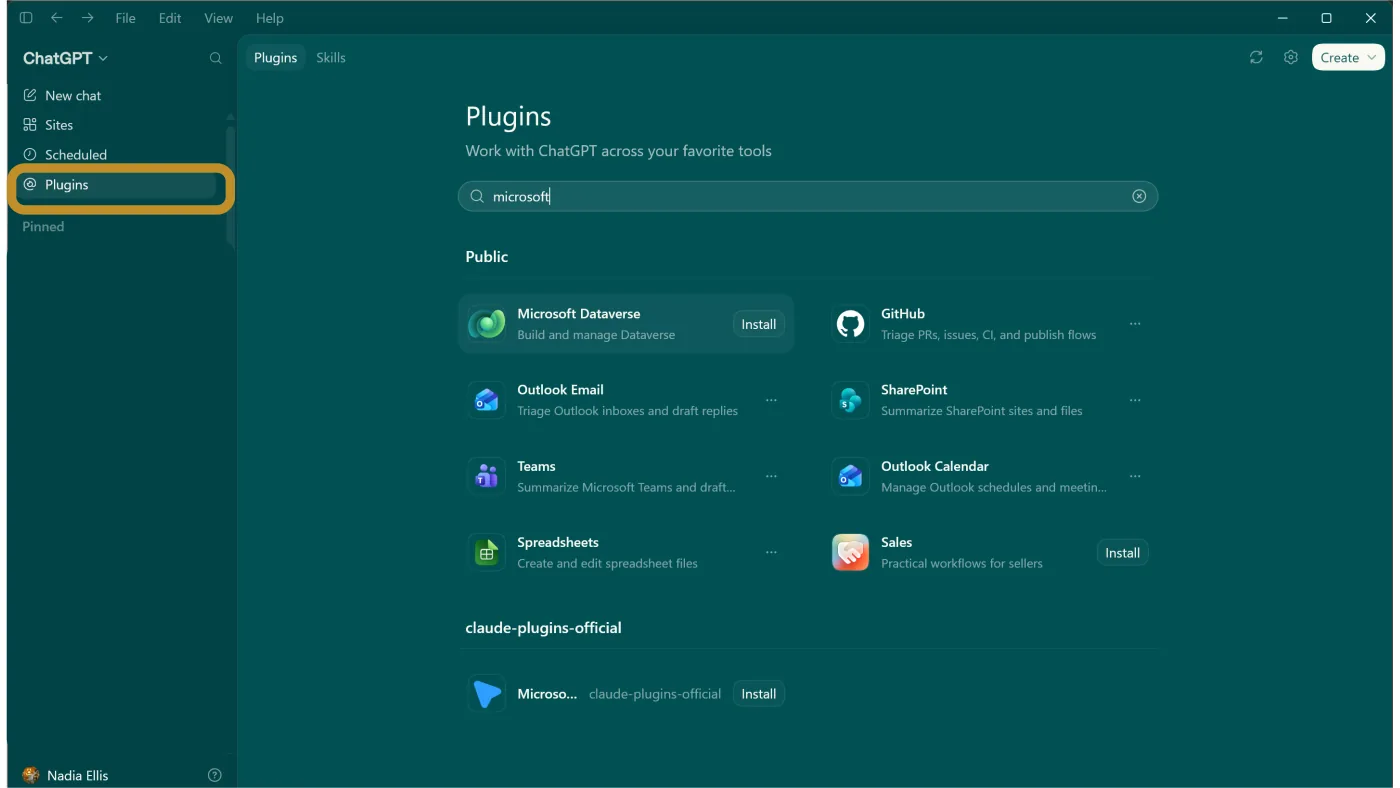Open the Spreadsheets plugin title
This screenshot has width=1400, height=788.
click(x=558, y=543)
